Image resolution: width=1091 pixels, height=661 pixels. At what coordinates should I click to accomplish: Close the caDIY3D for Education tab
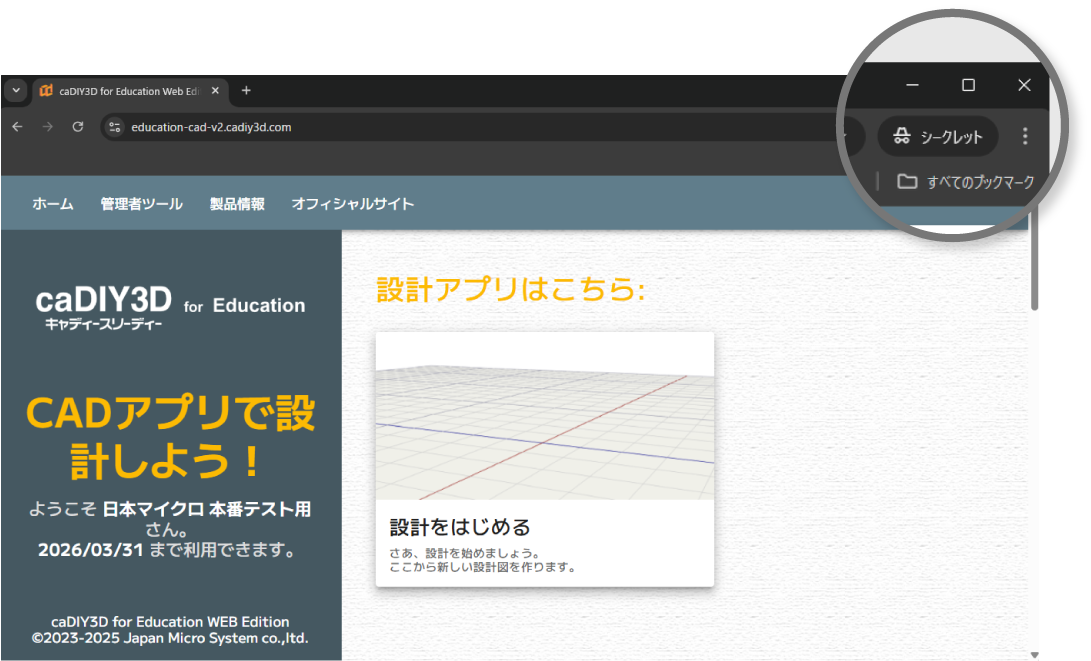215,90
